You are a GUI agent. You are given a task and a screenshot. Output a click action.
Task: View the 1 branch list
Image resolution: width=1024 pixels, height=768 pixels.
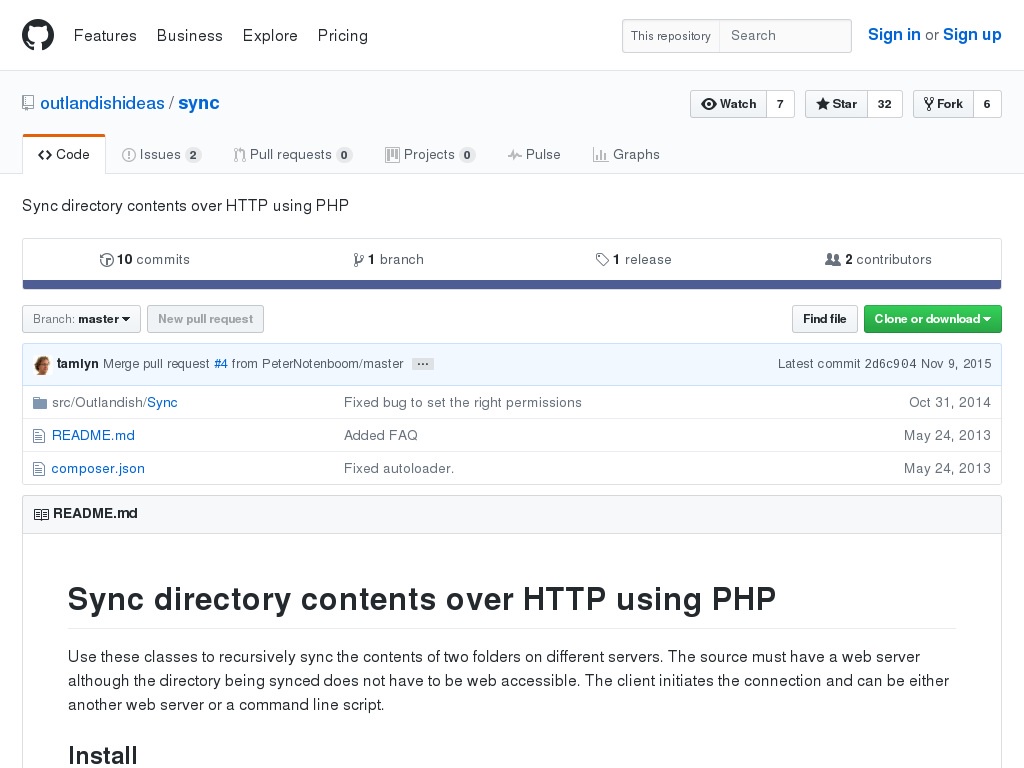coord(389,260)
